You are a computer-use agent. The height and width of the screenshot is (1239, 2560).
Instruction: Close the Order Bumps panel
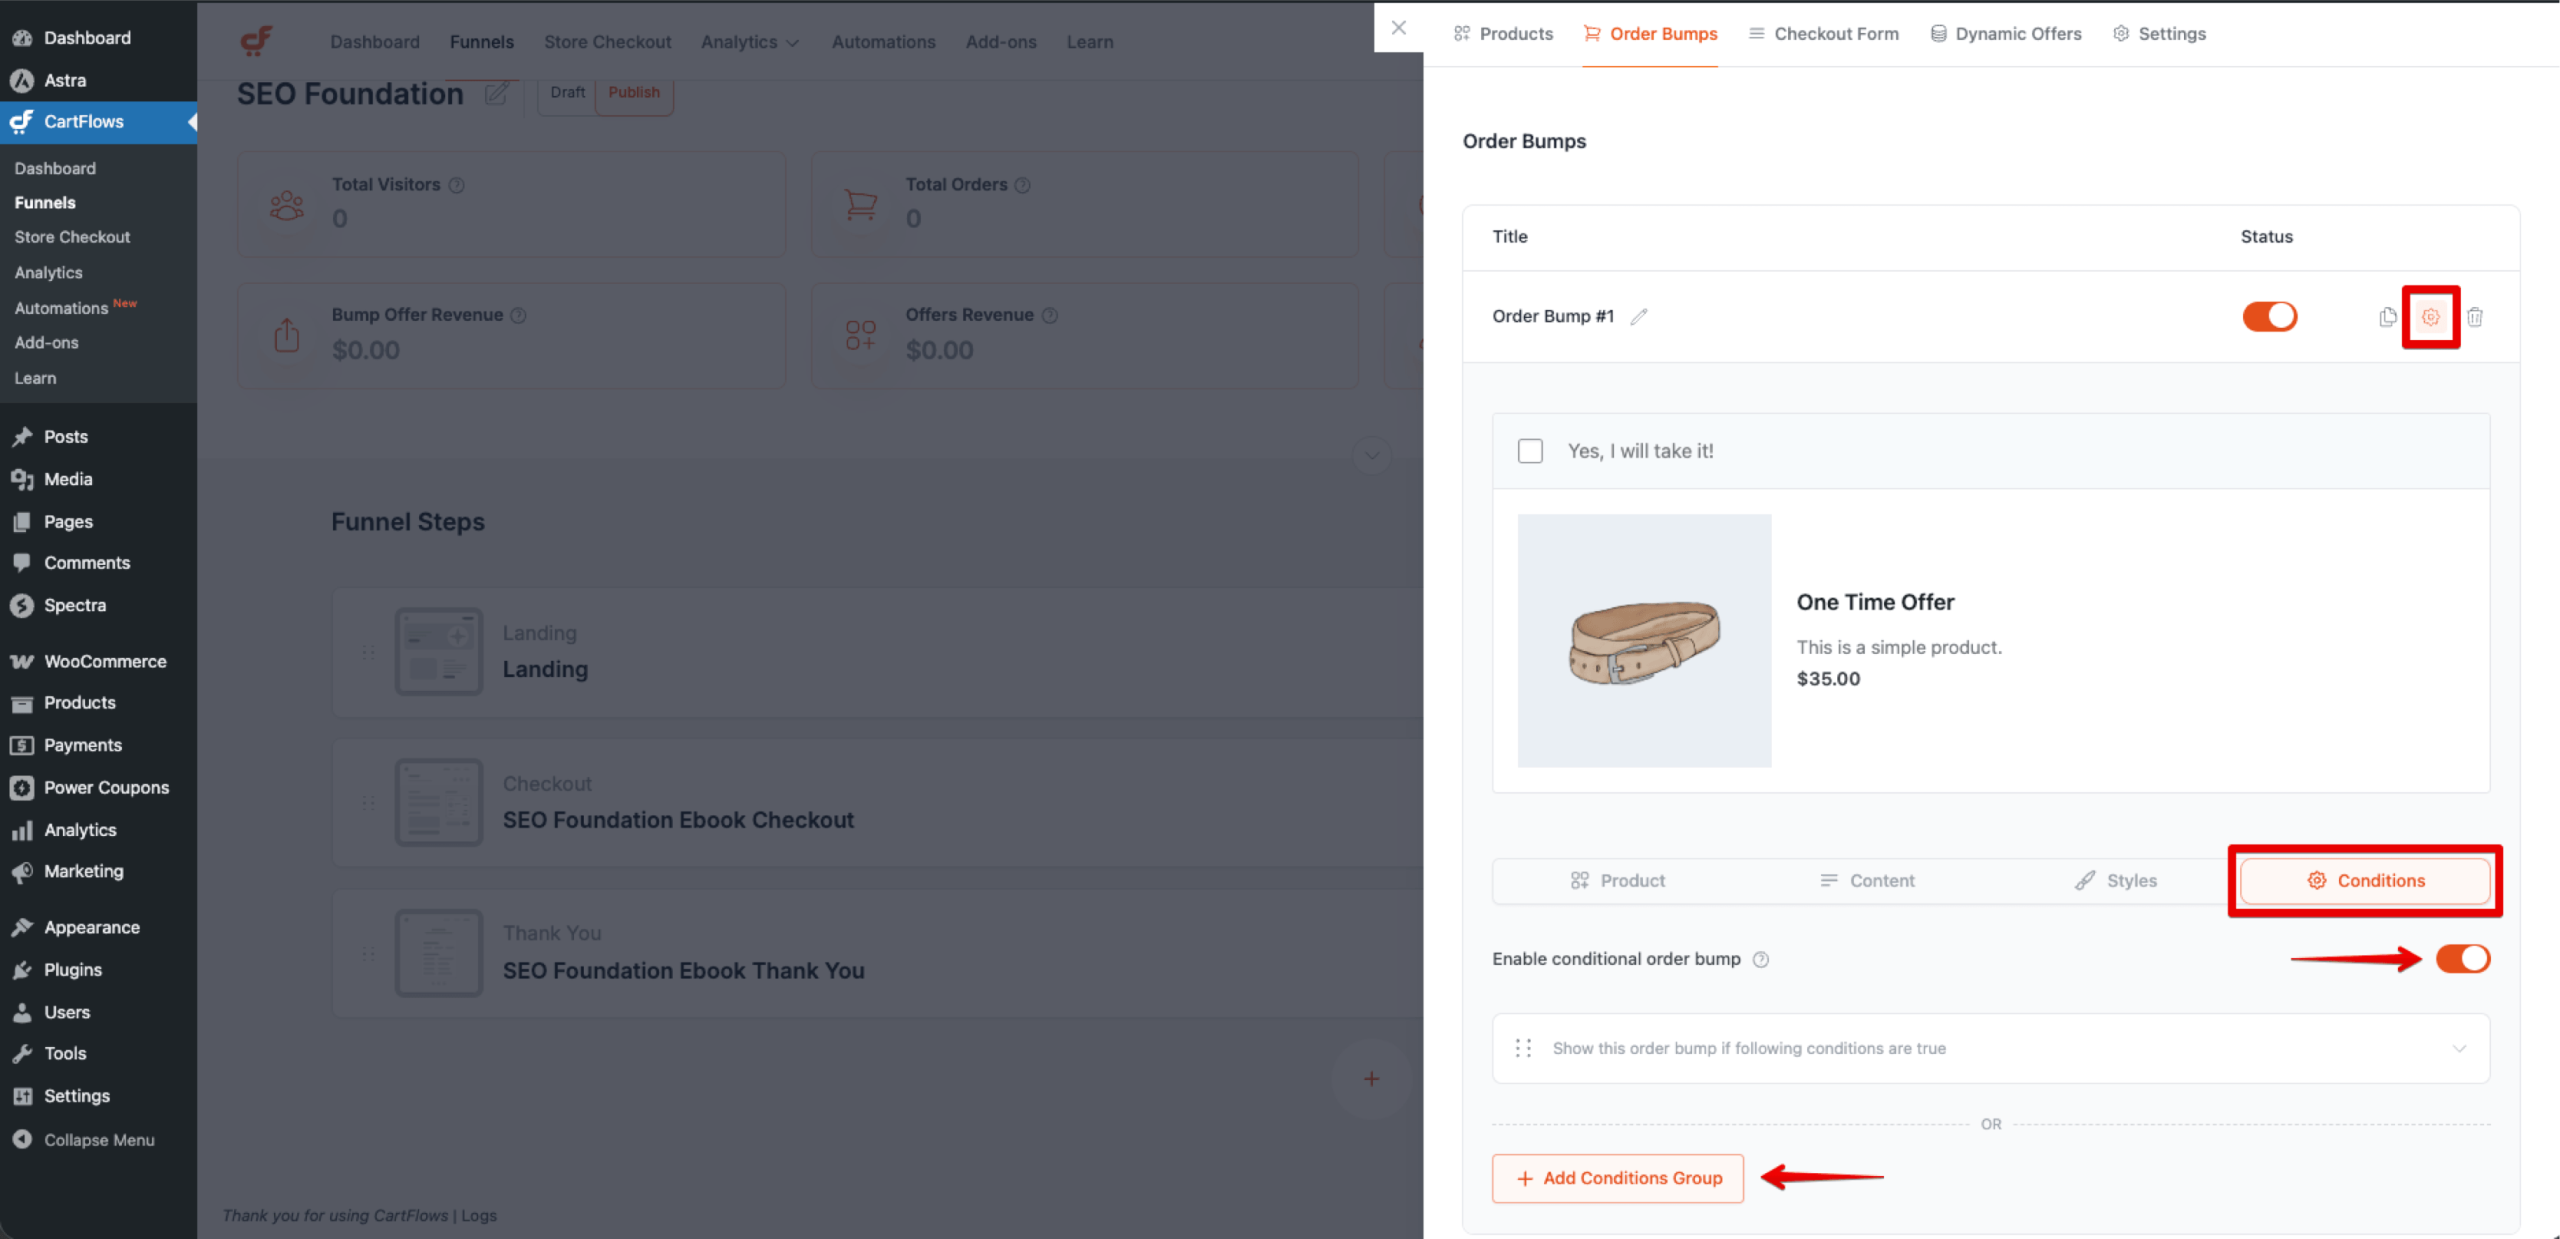[x=1398, y=28]
